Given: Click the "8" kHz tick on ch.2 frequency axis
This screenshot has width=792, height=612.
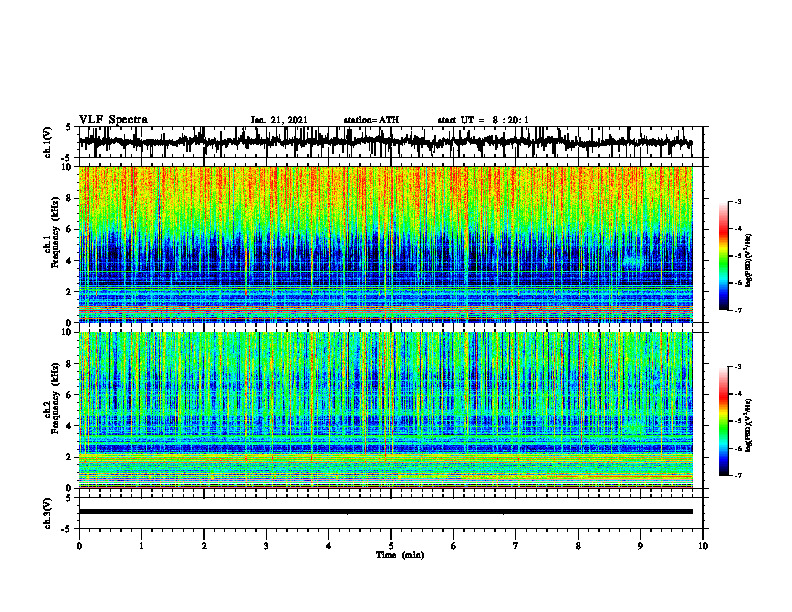Looking at the screenshot, I should pos(70,364).
